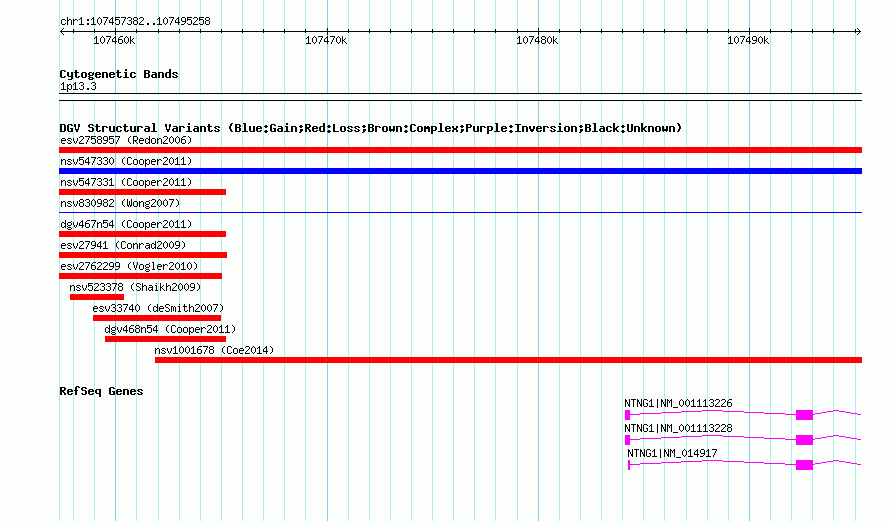Screen dimensions: 890x521
Task: Click the 107460k ruler tick label
Action: click(114, 40)
